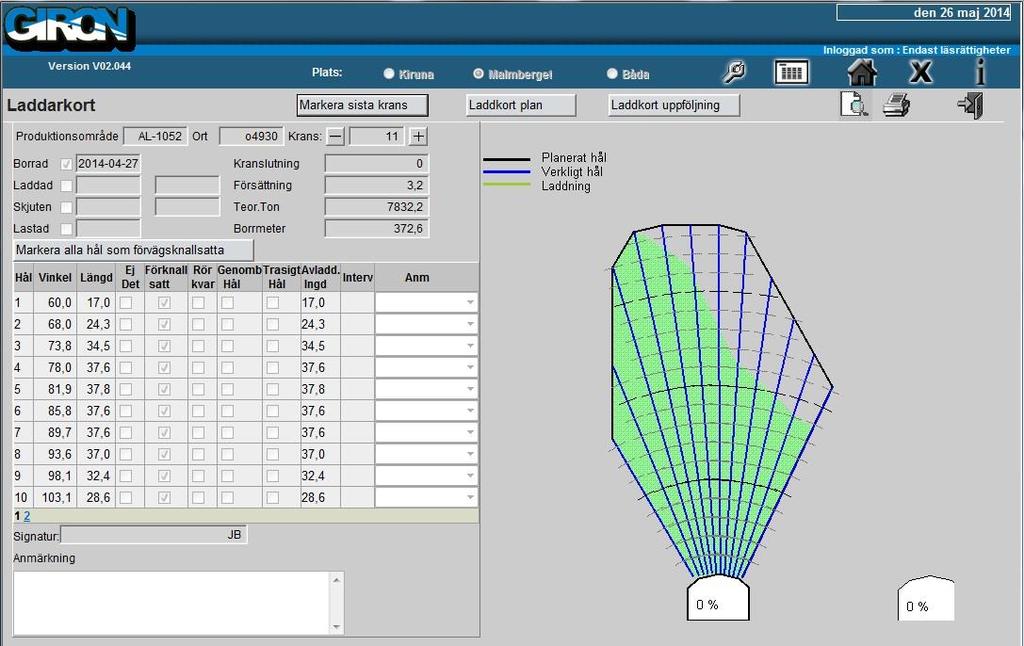Open the calendar icon in toolbar
Screen dimensions: 1024x646
pyautogui.click(x=792, y=72)
